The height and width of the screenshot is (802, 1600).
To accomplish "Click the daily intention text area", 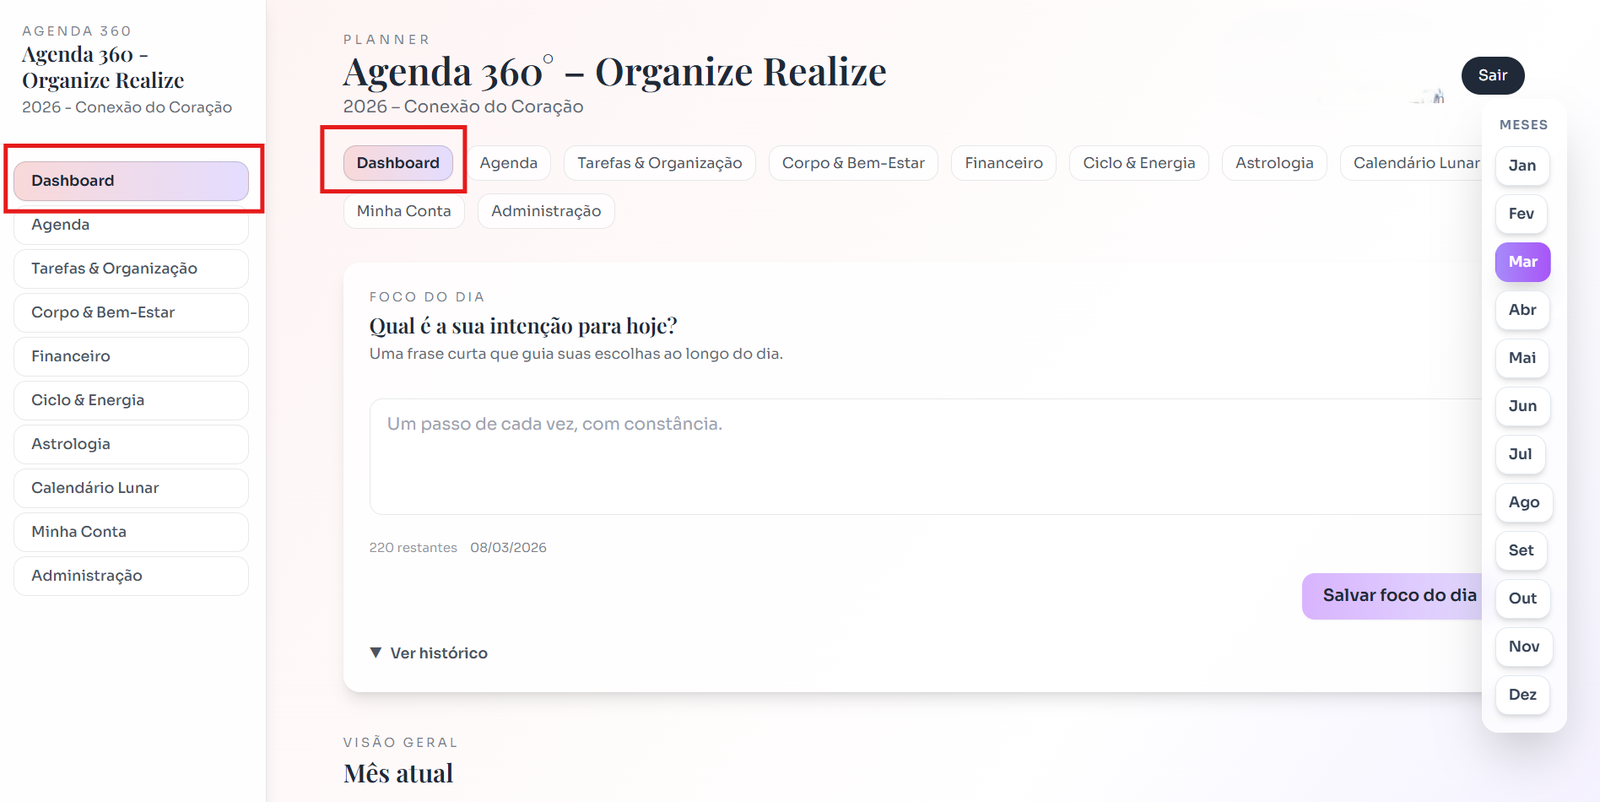I will tap(925, 457).
